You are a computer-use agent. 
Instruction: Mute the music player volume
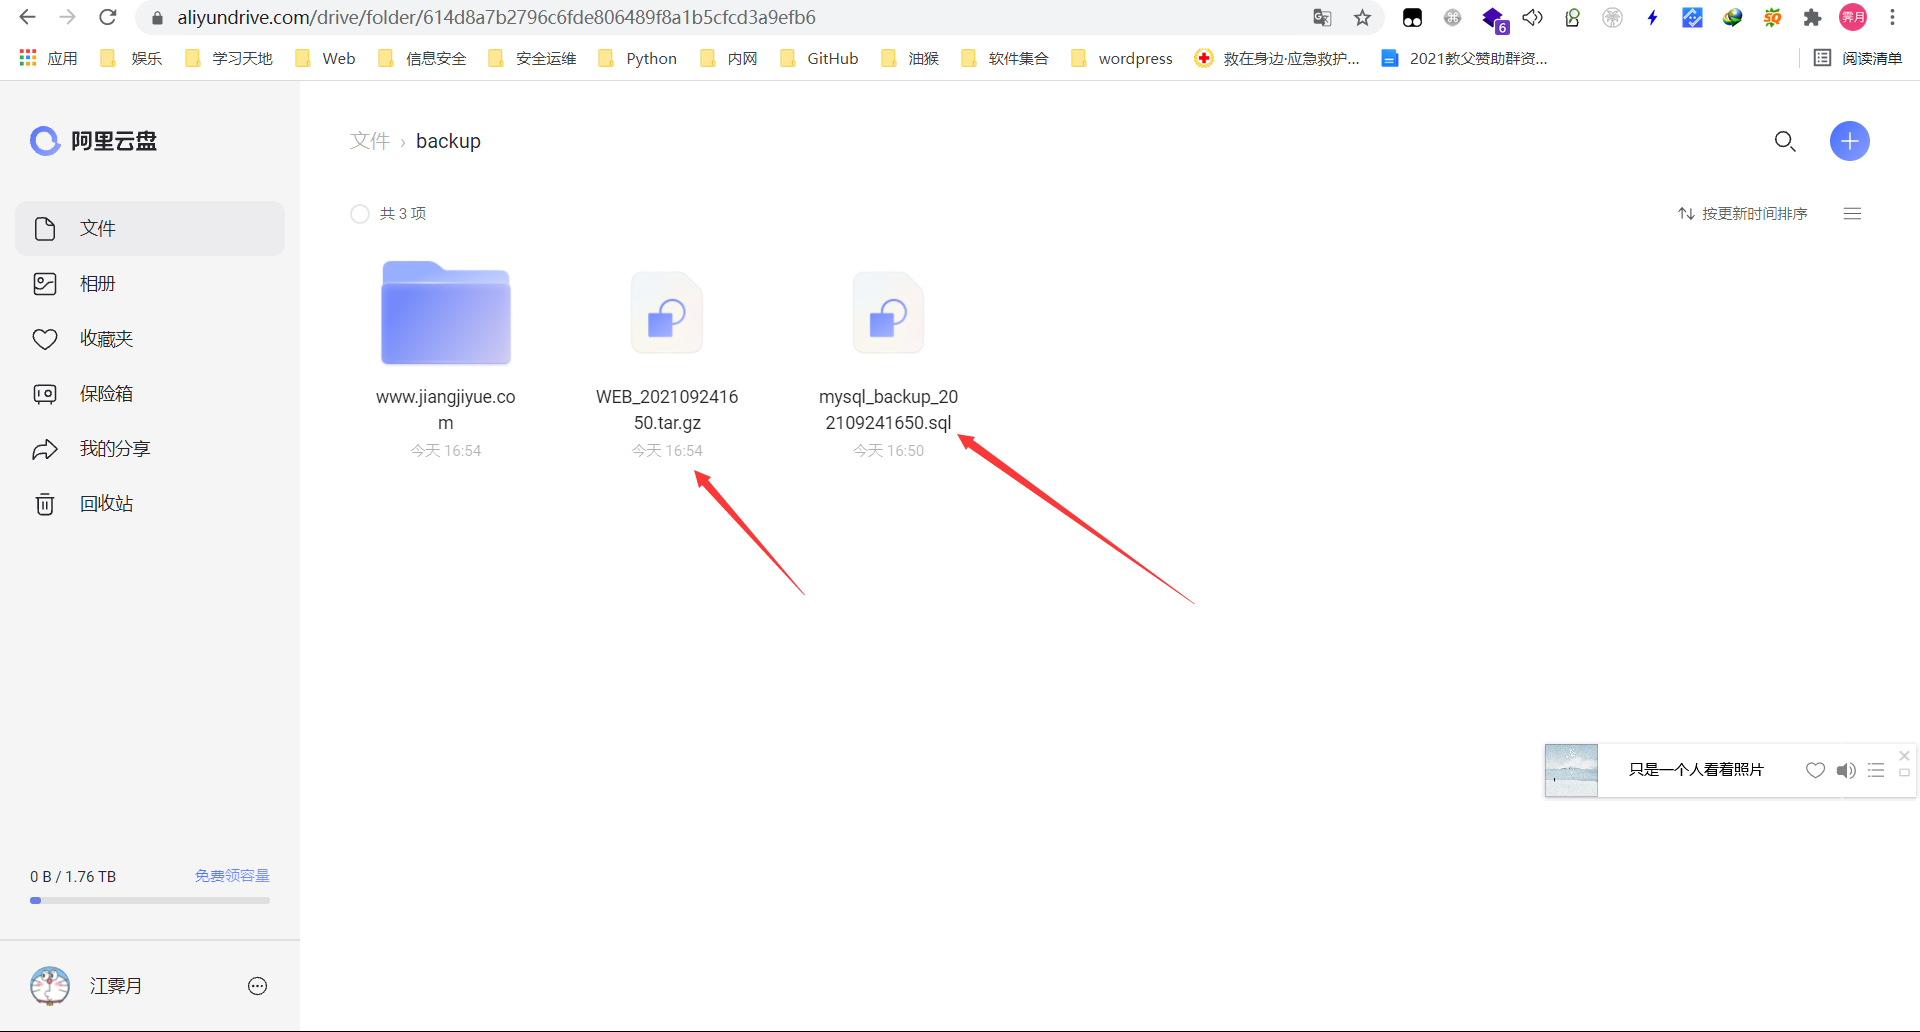[x=1845, y=770]
